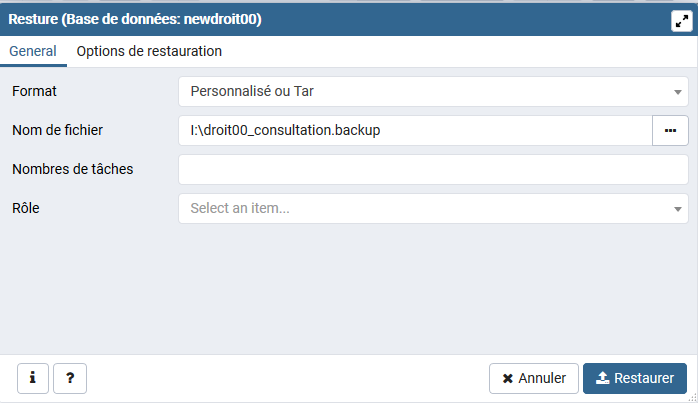Expand the Format dropdown arrow
The image size is (698, 403).
pyautogui.click(x=678, y=92)
